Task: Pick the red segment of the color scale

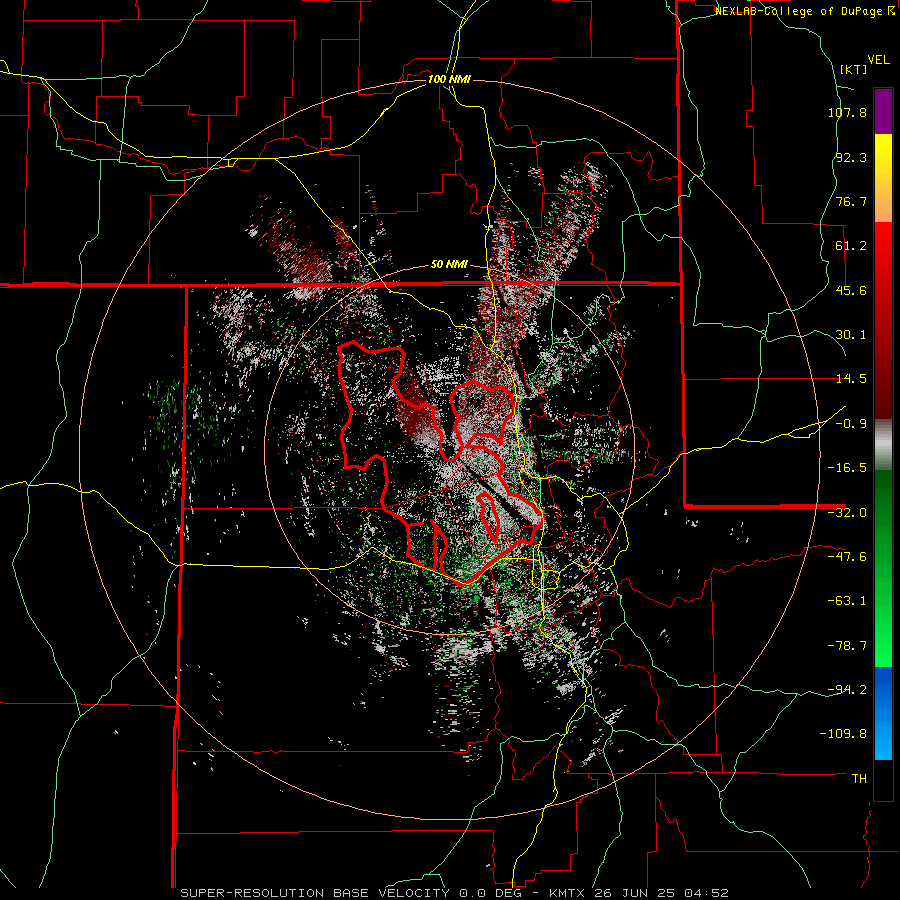Action: click(883, 320)
